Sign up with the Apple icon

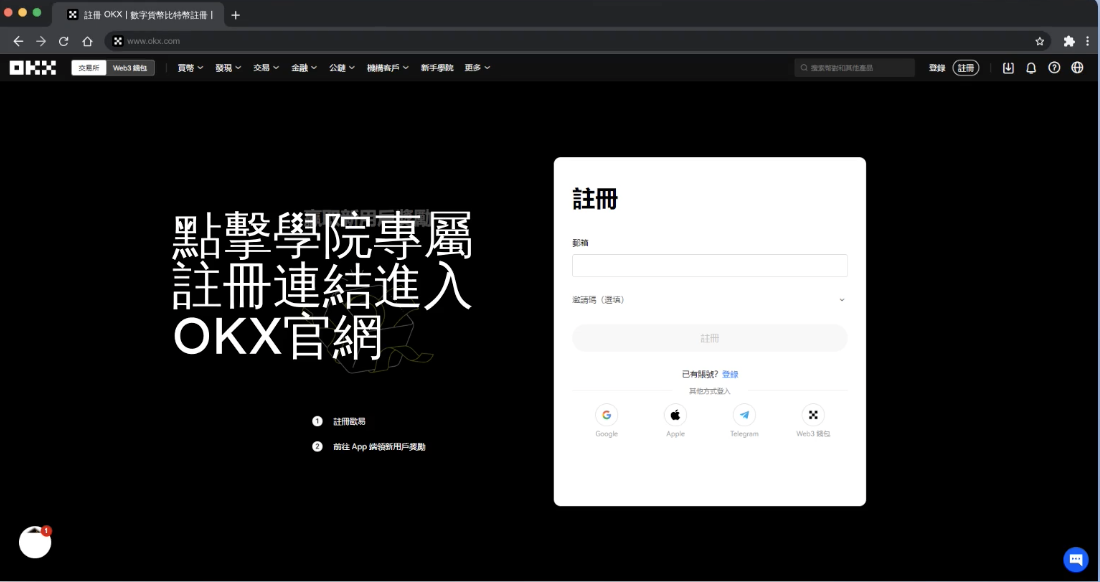(x=676, y=415)
